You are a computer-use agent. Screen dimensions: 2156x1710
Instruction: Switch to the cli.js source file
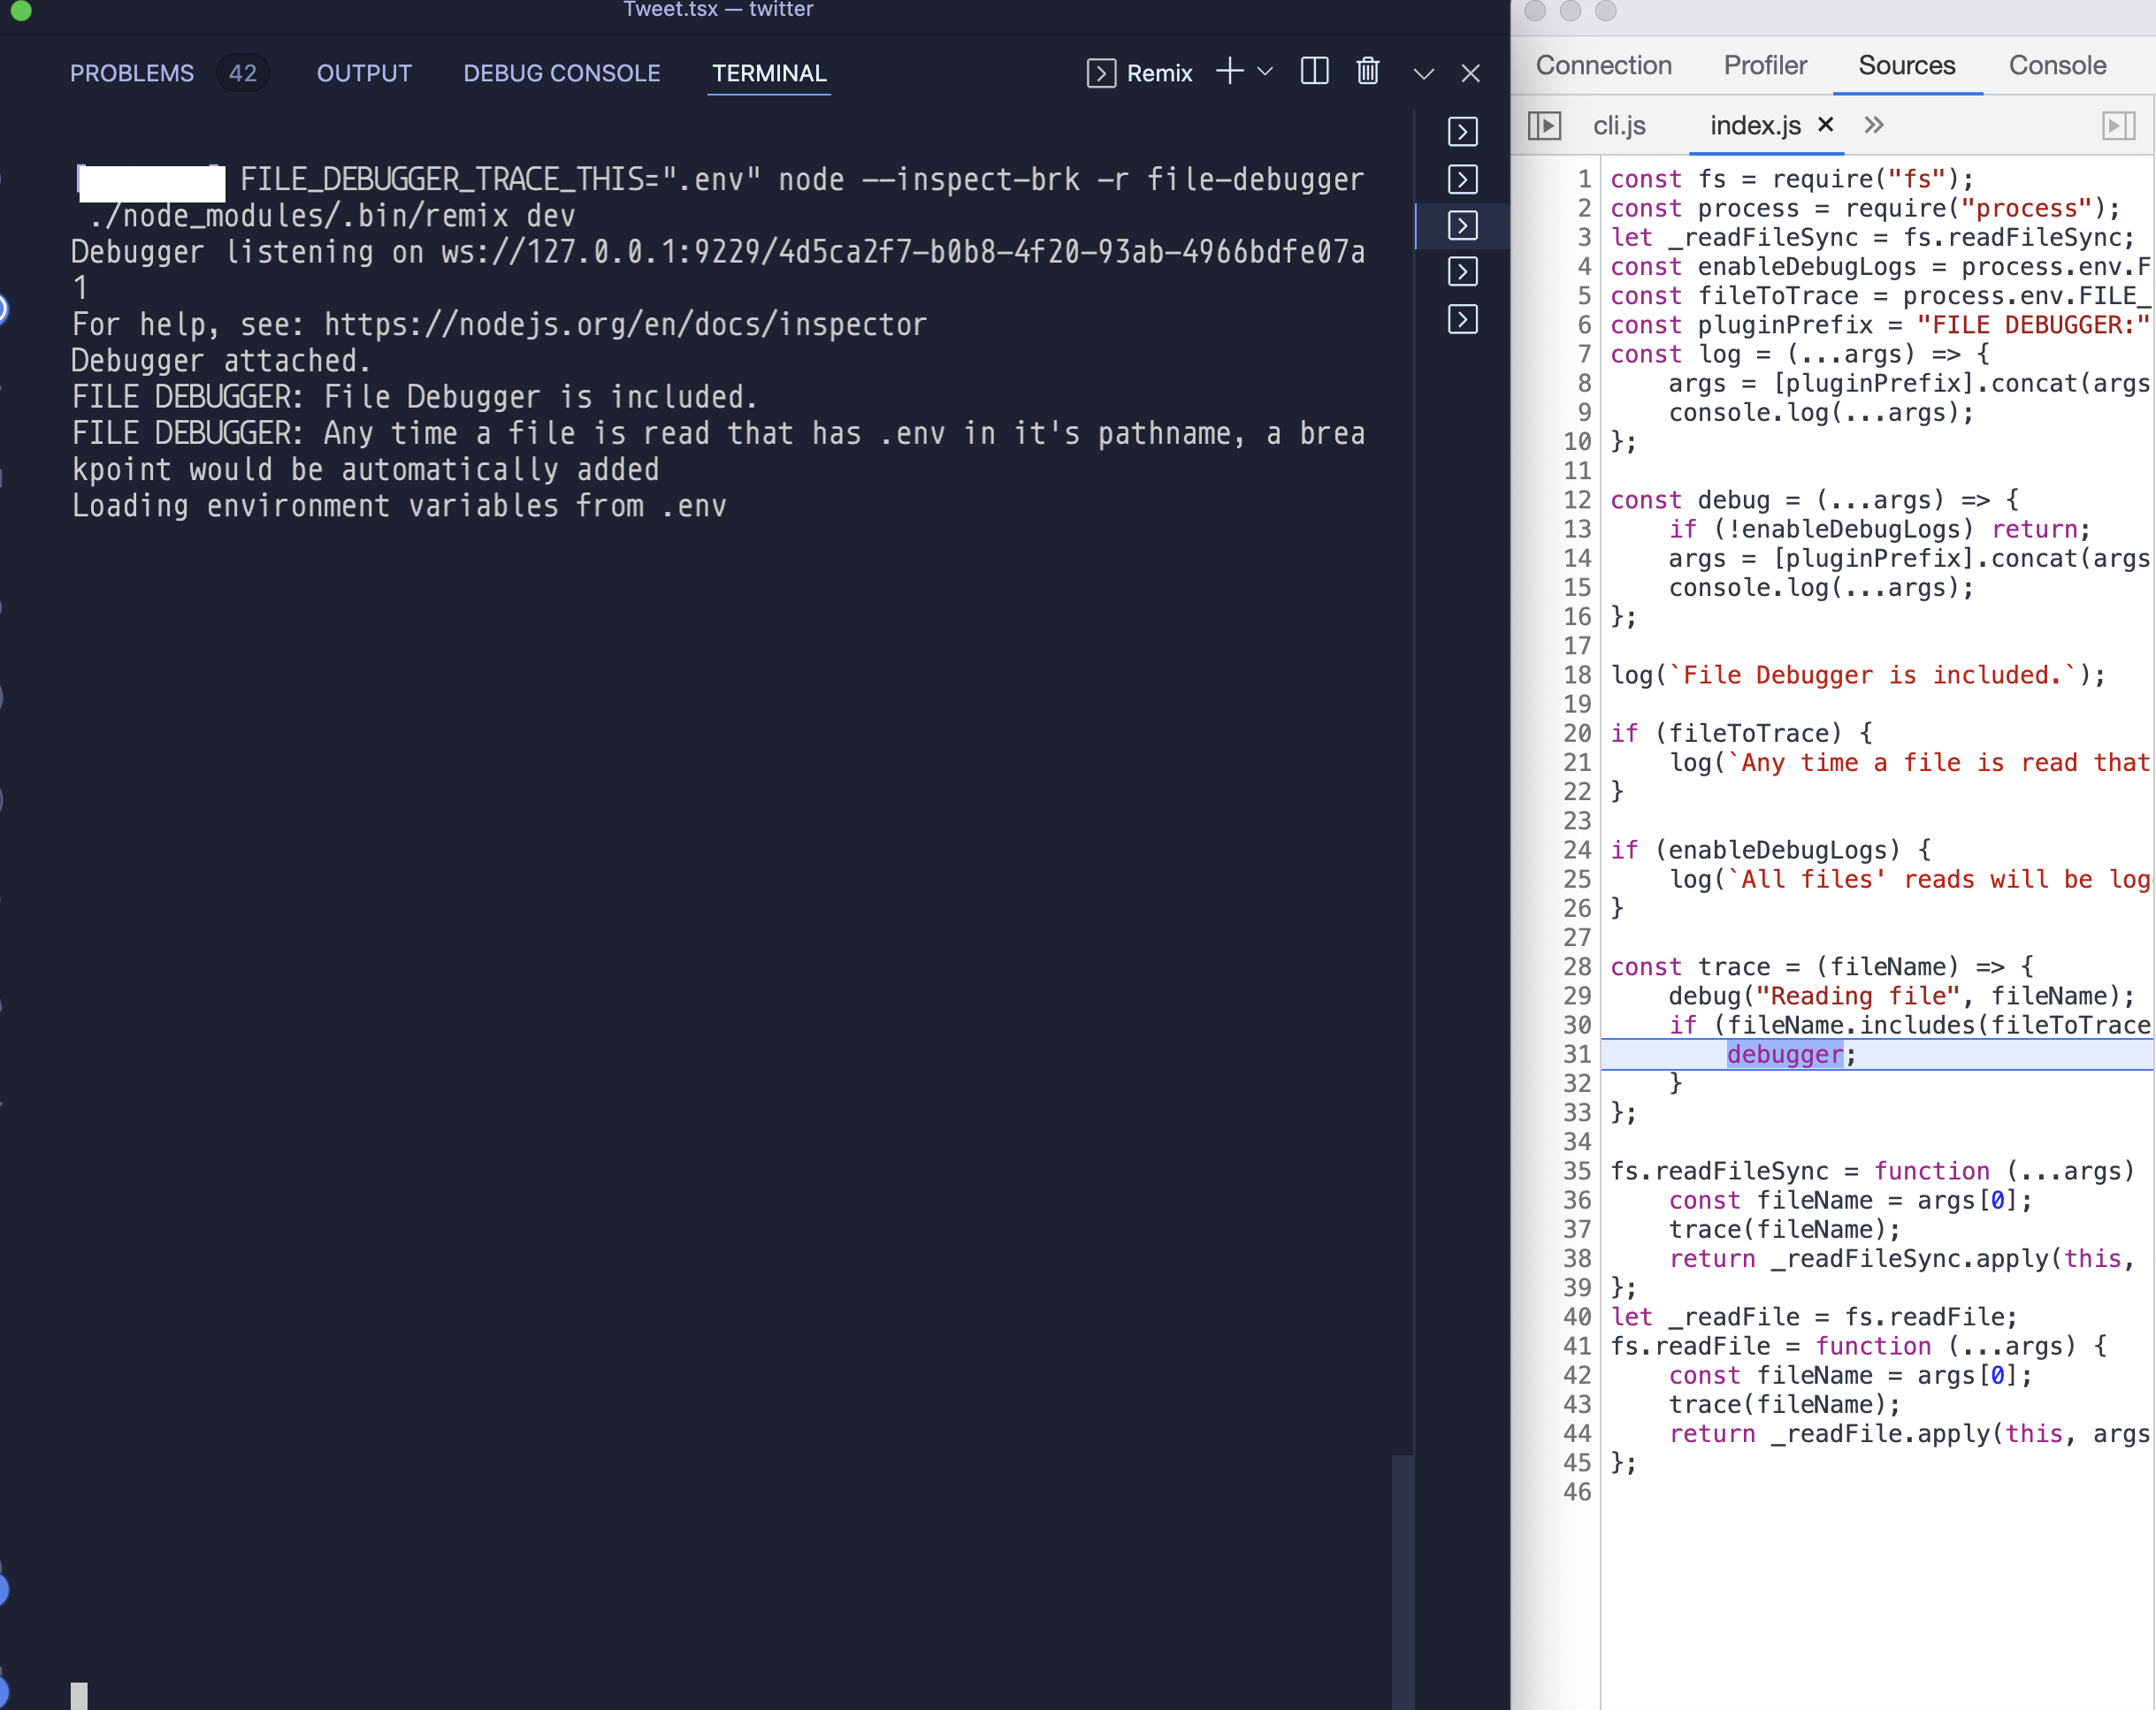(1619, 126)
